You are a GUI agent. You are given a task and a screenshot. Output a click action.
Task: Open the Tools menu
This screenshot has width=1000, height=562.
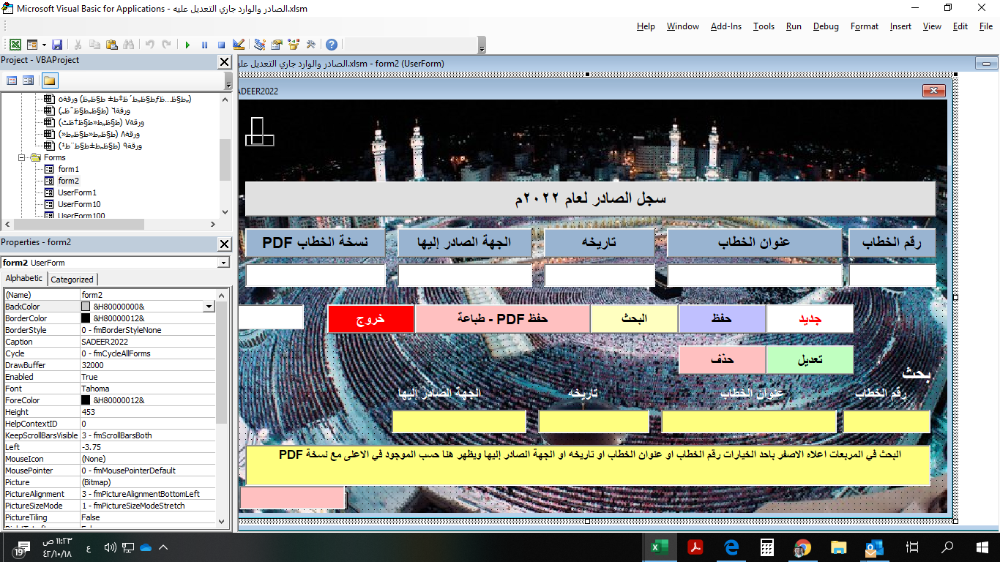(x=763, y=26)
